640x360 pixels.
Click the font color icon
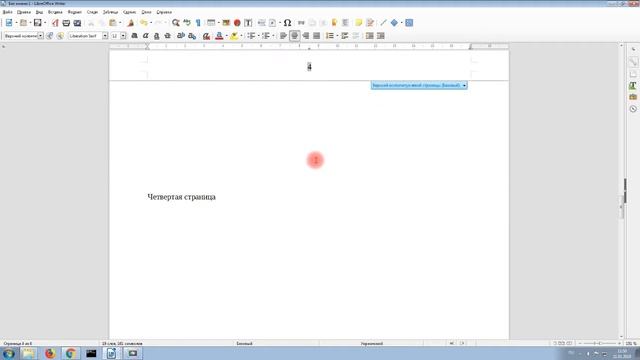(219, 36)
